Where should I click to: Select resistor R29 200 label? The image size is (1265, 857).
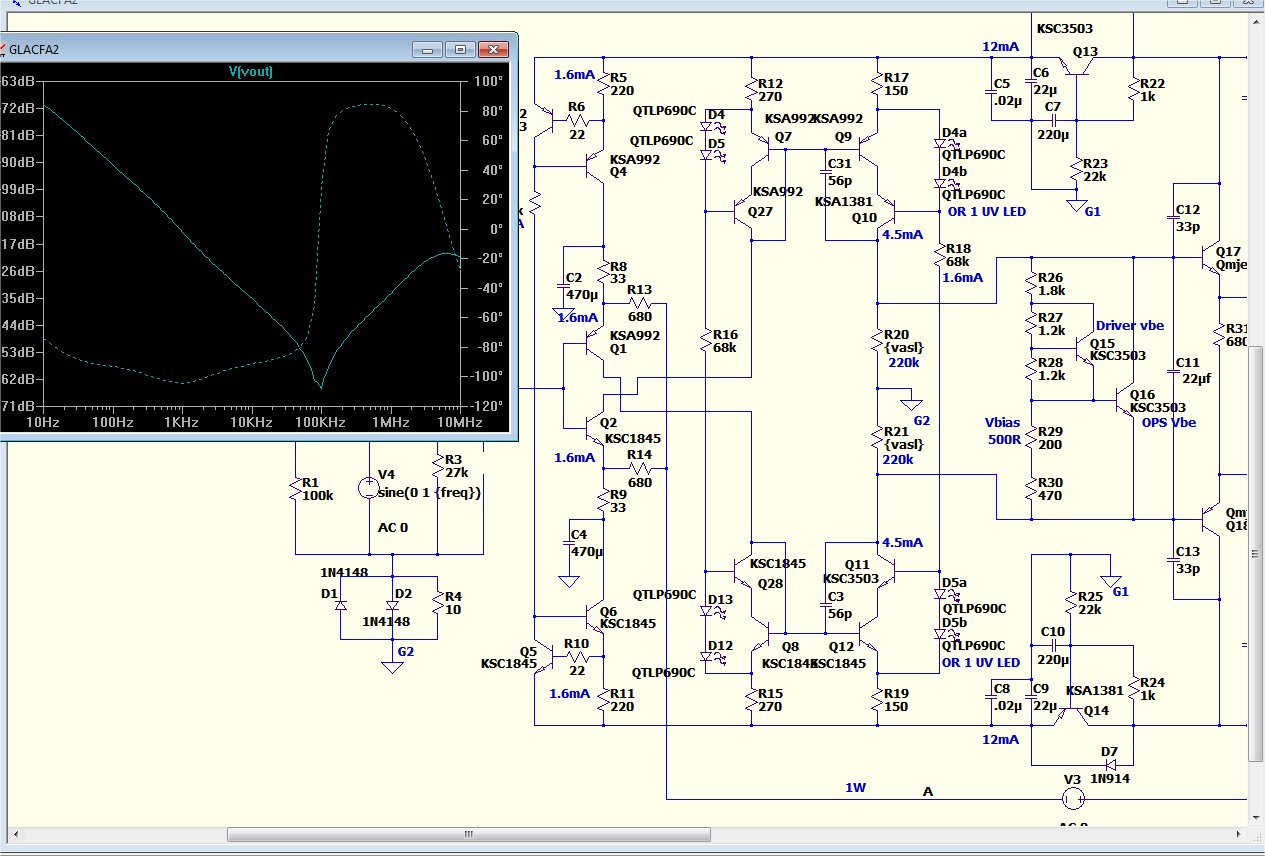(1051, 437)
